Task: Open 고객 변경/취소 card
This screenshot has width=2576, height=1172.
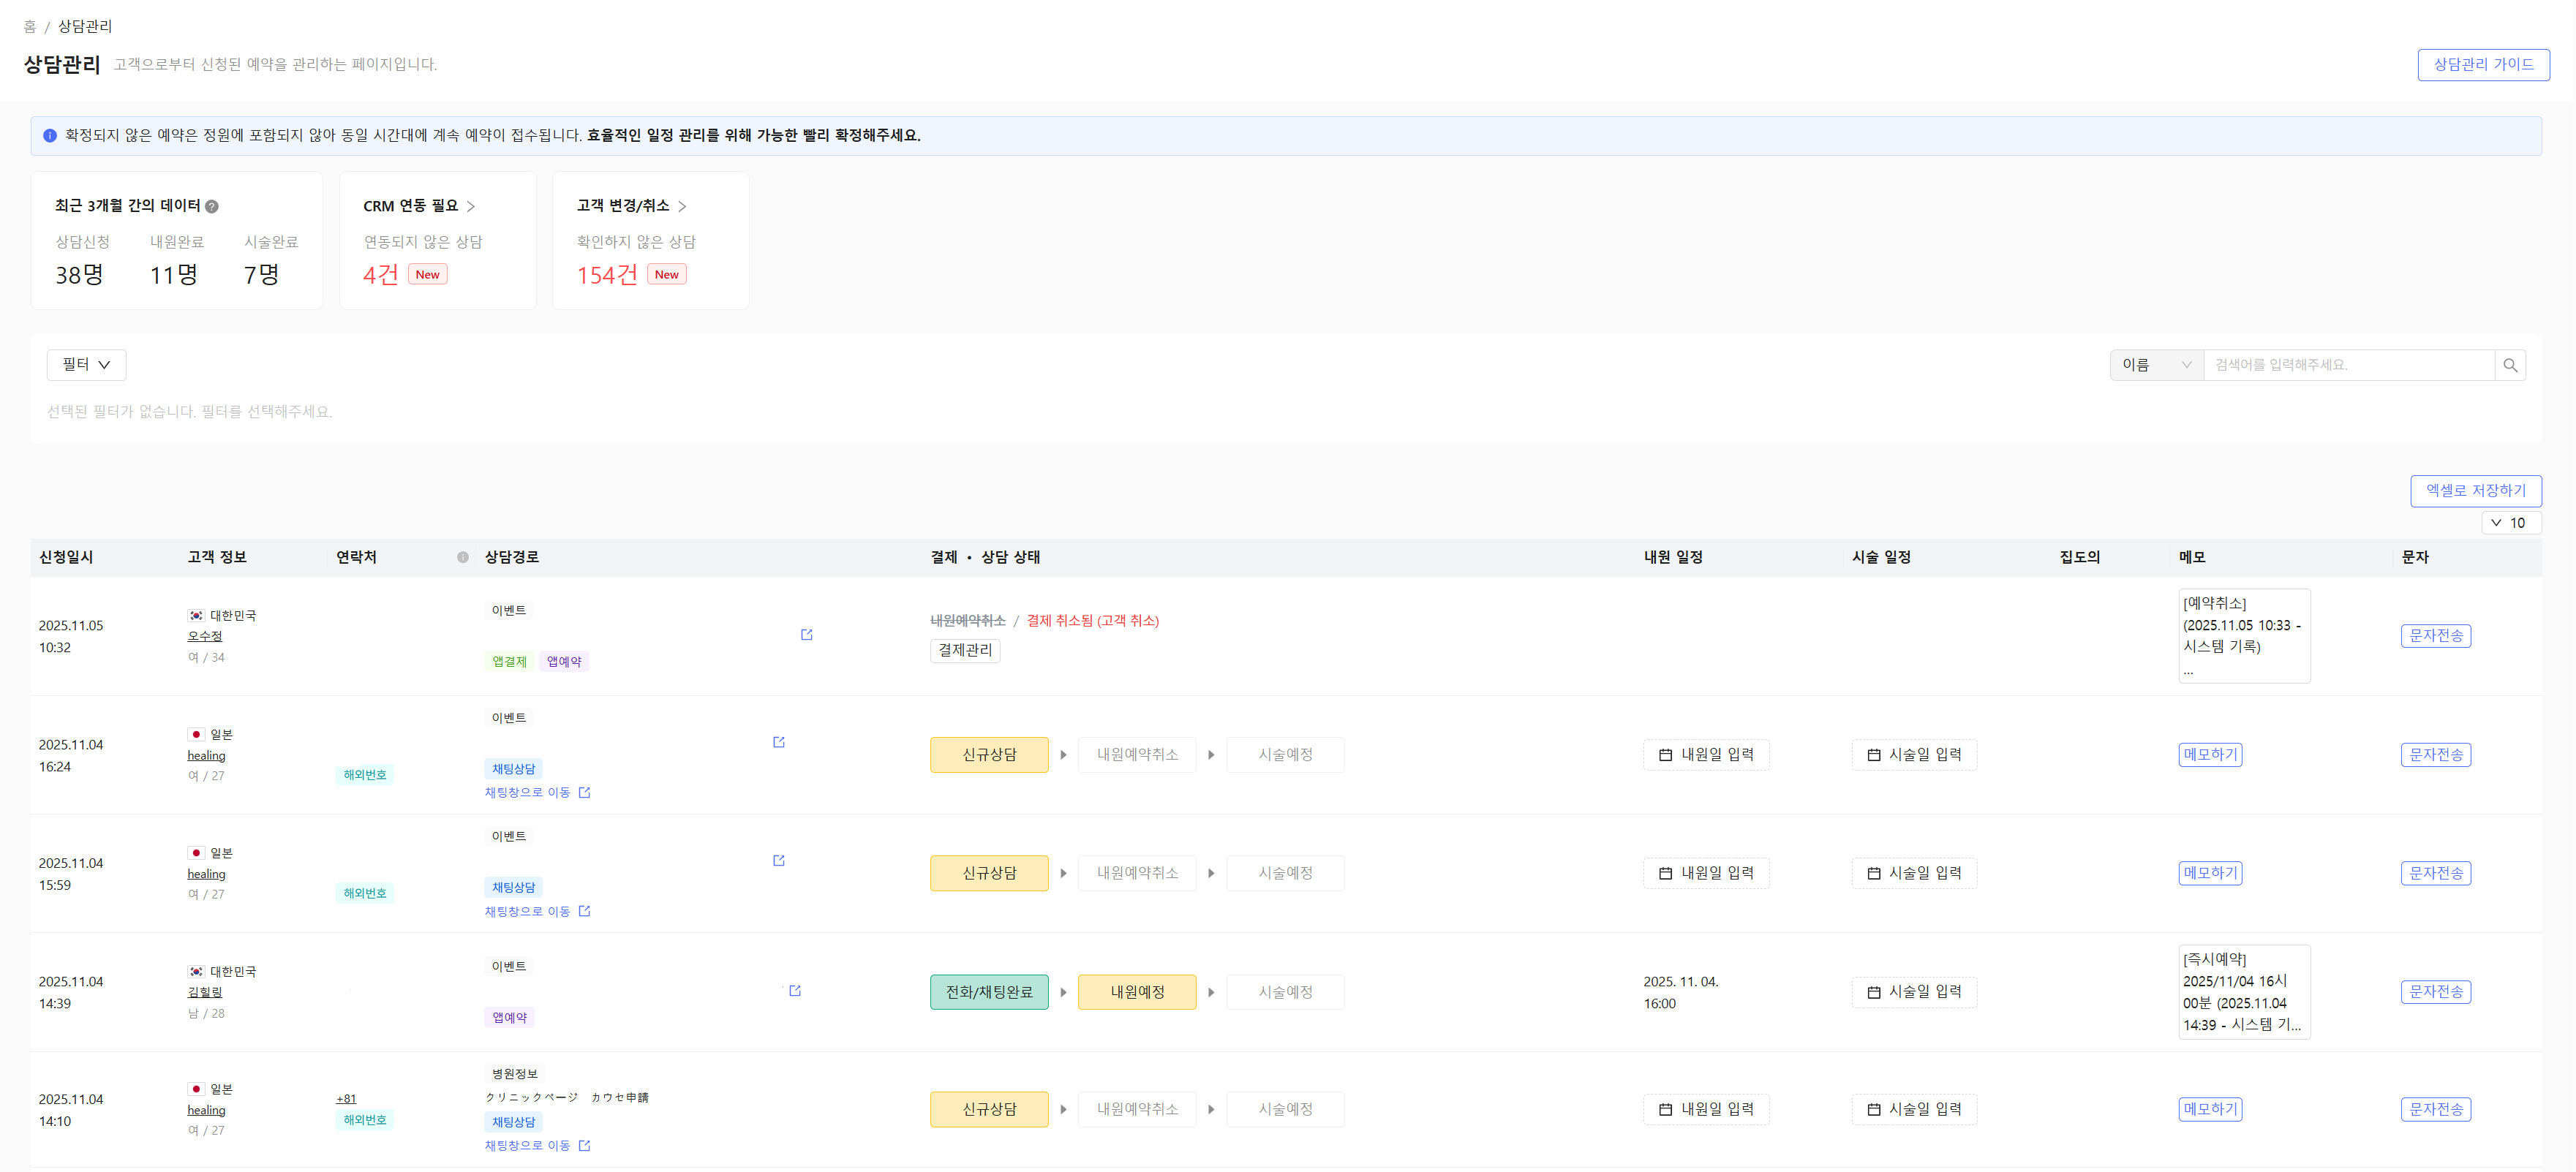Action: (x=631, y=205)
